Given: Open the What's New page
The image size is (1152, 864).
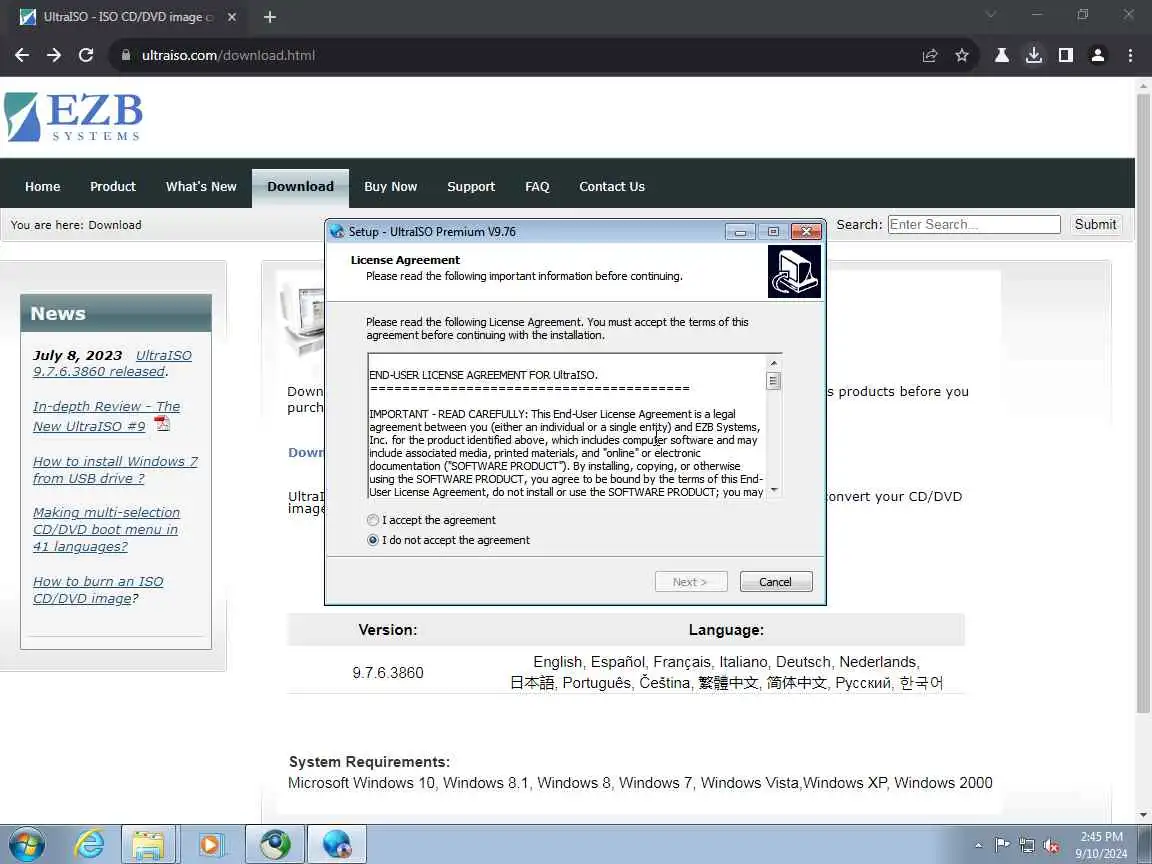Looking at the screenshot, I should pos(201,187).
